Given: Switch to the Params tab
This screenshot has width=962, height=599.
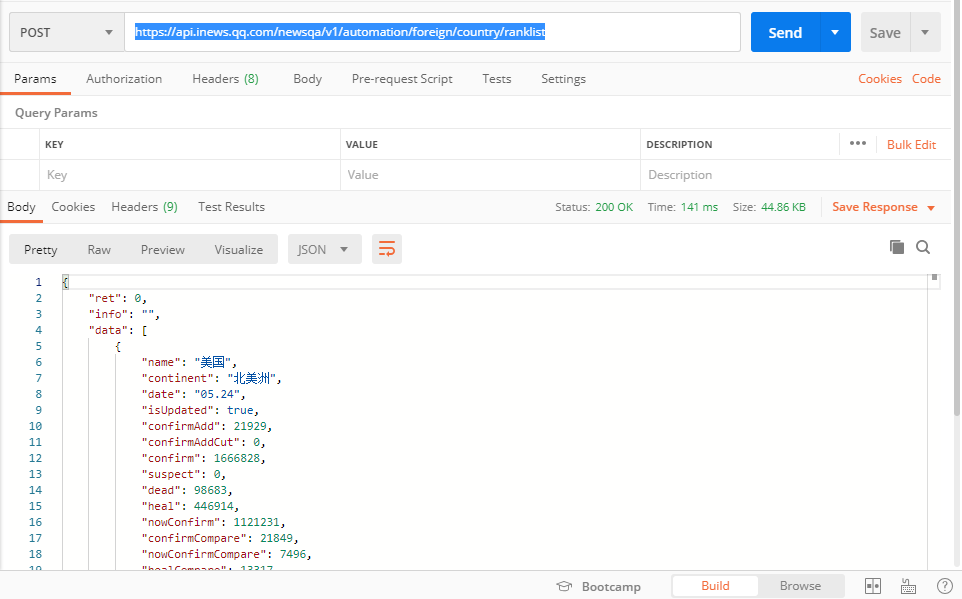Looking at the screenshot, I should tap(36, 79).
